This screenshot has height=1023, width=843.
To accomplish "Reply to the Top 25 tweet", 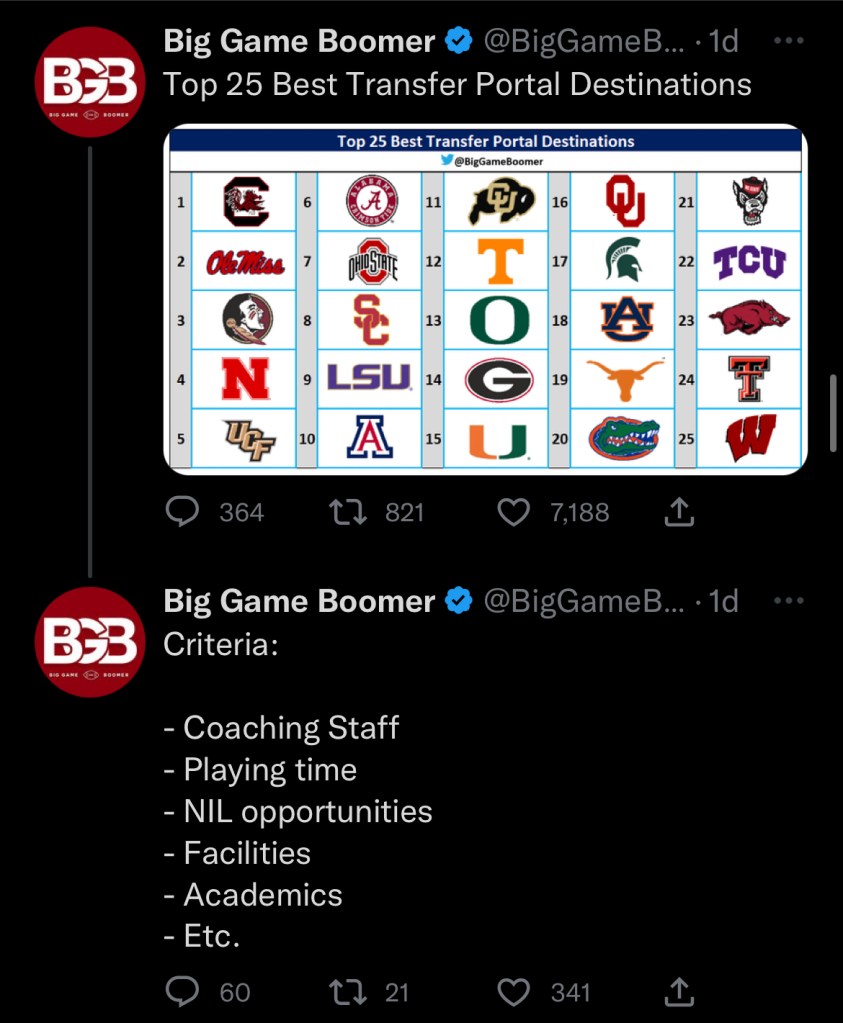I will click(x=182, y=513).
